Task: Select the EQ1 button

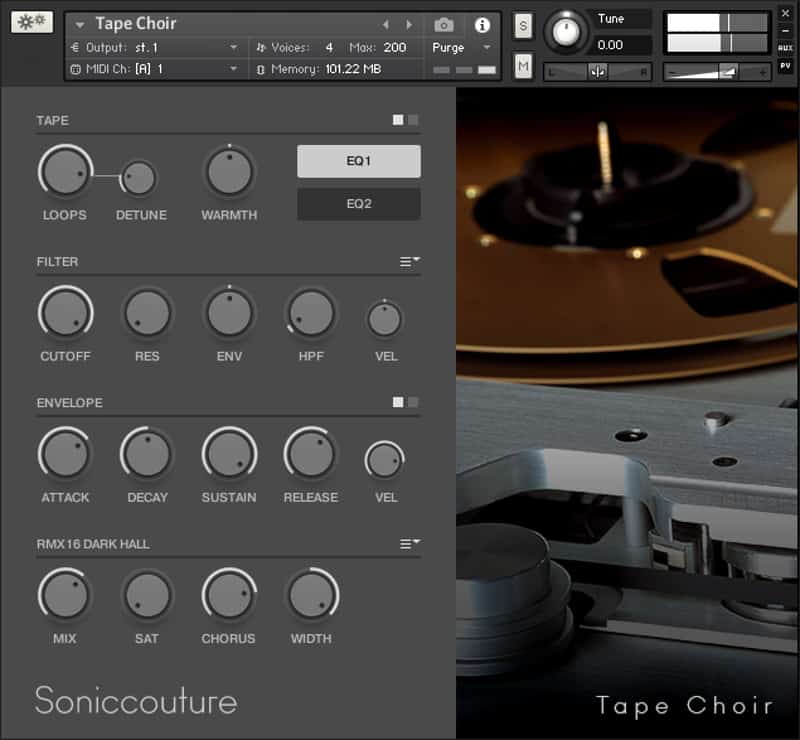Action: [x=358, y=161]
